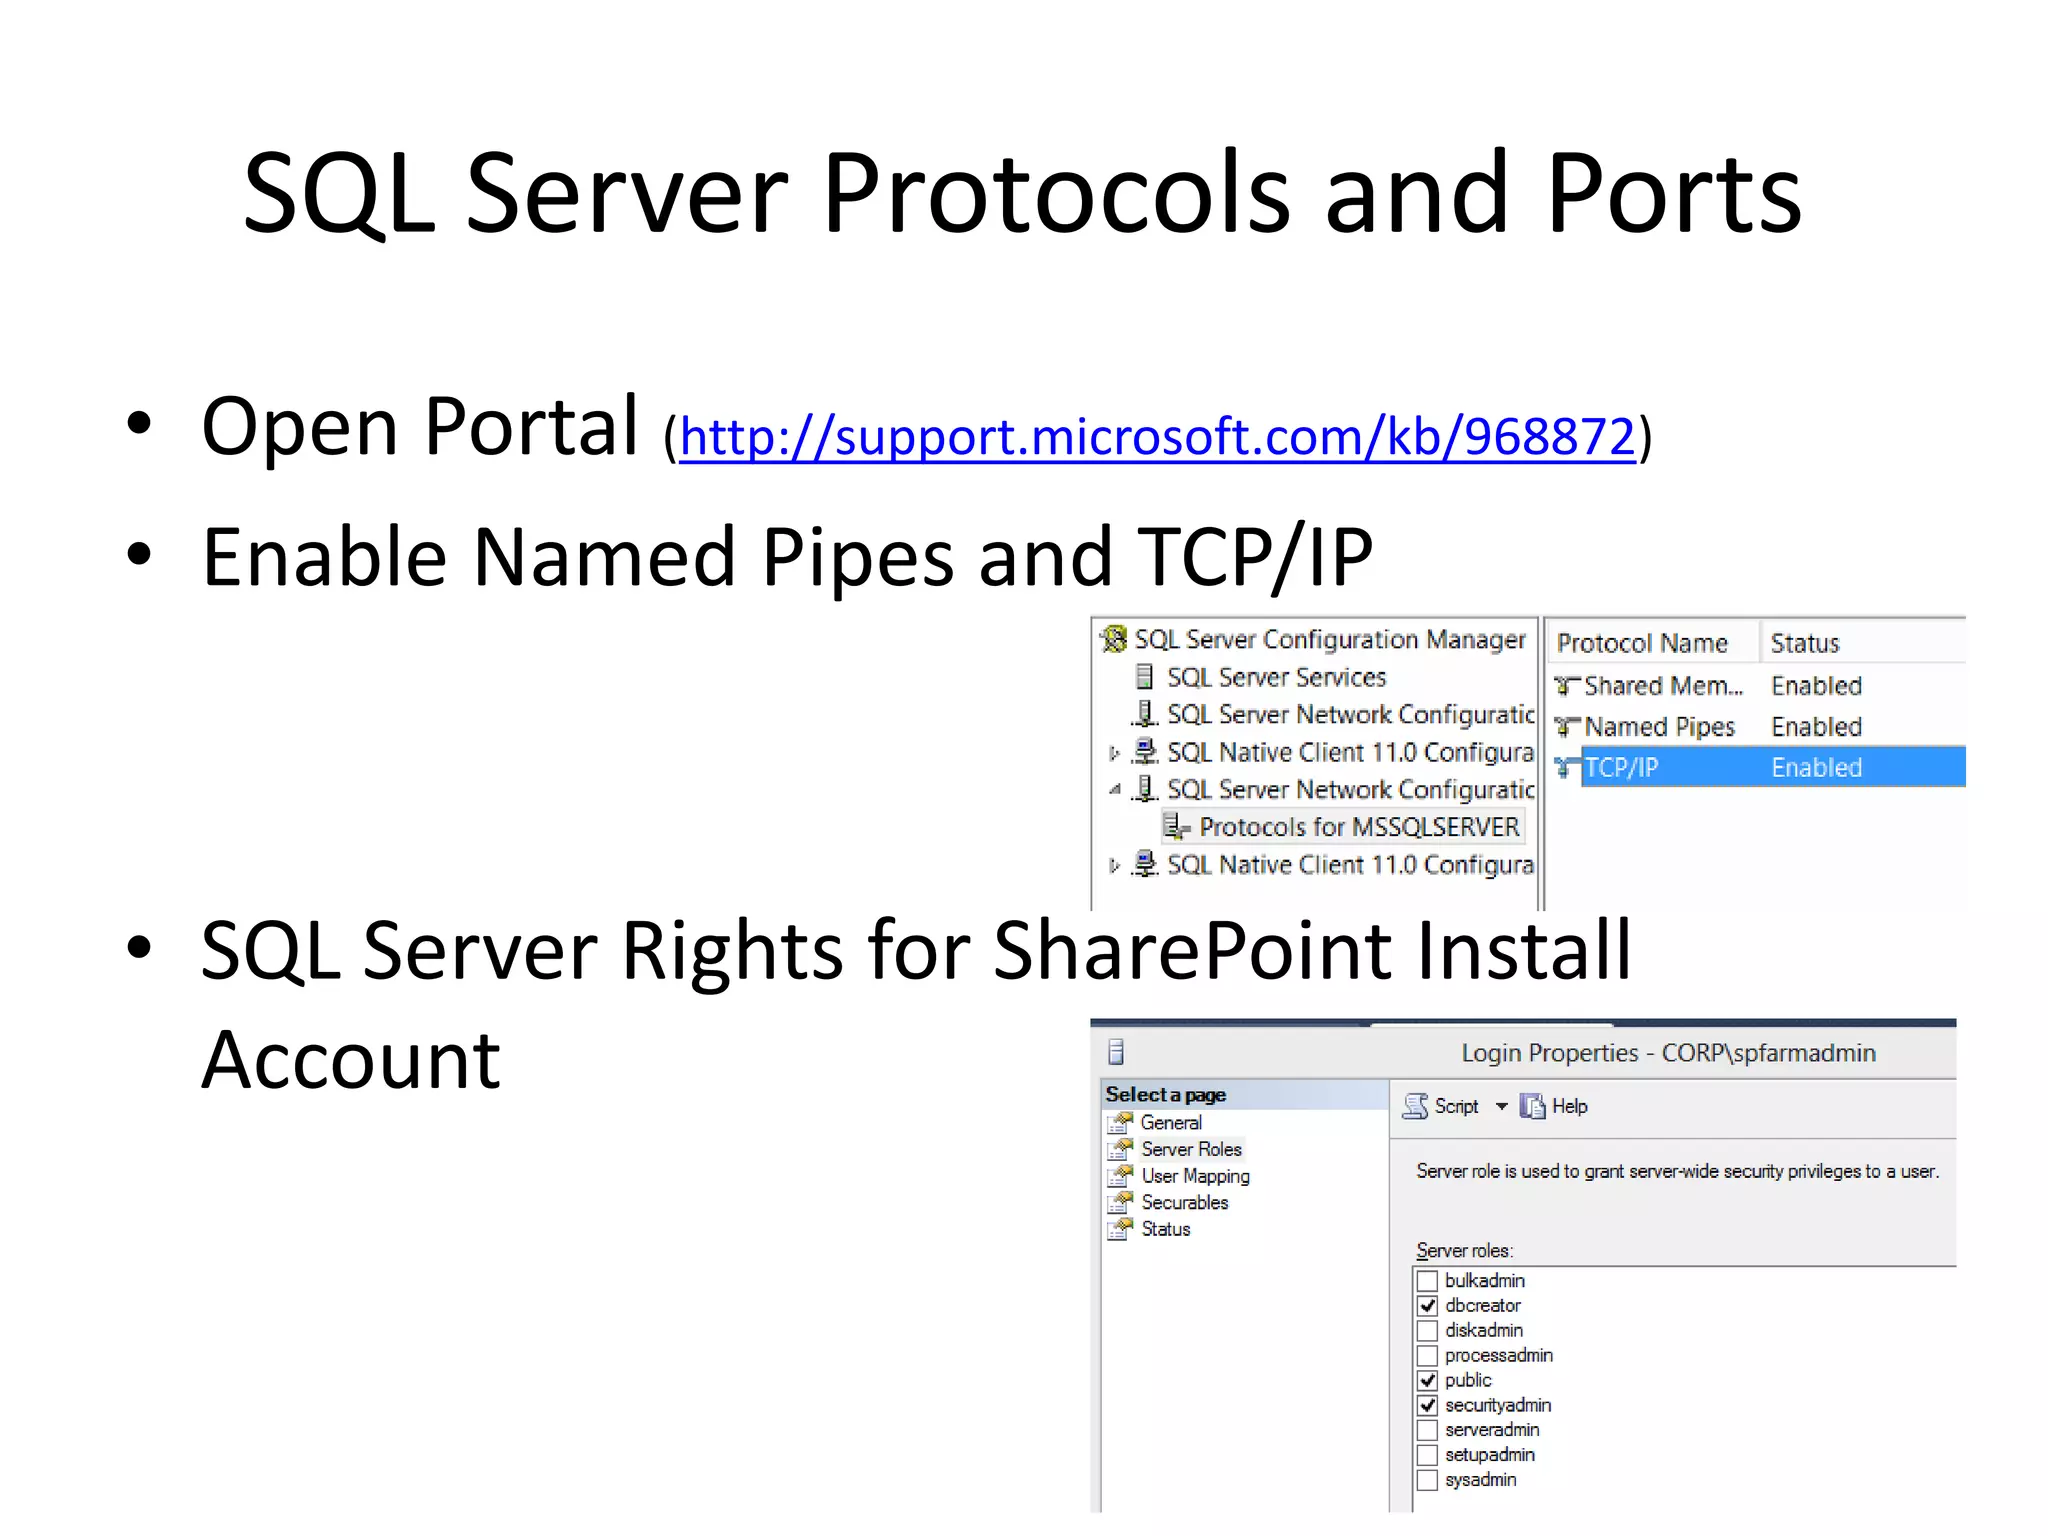Open the support.microsoft.com/kb/968872 link
Screen dimensions: 2048x1536
tap(1157, 437)
